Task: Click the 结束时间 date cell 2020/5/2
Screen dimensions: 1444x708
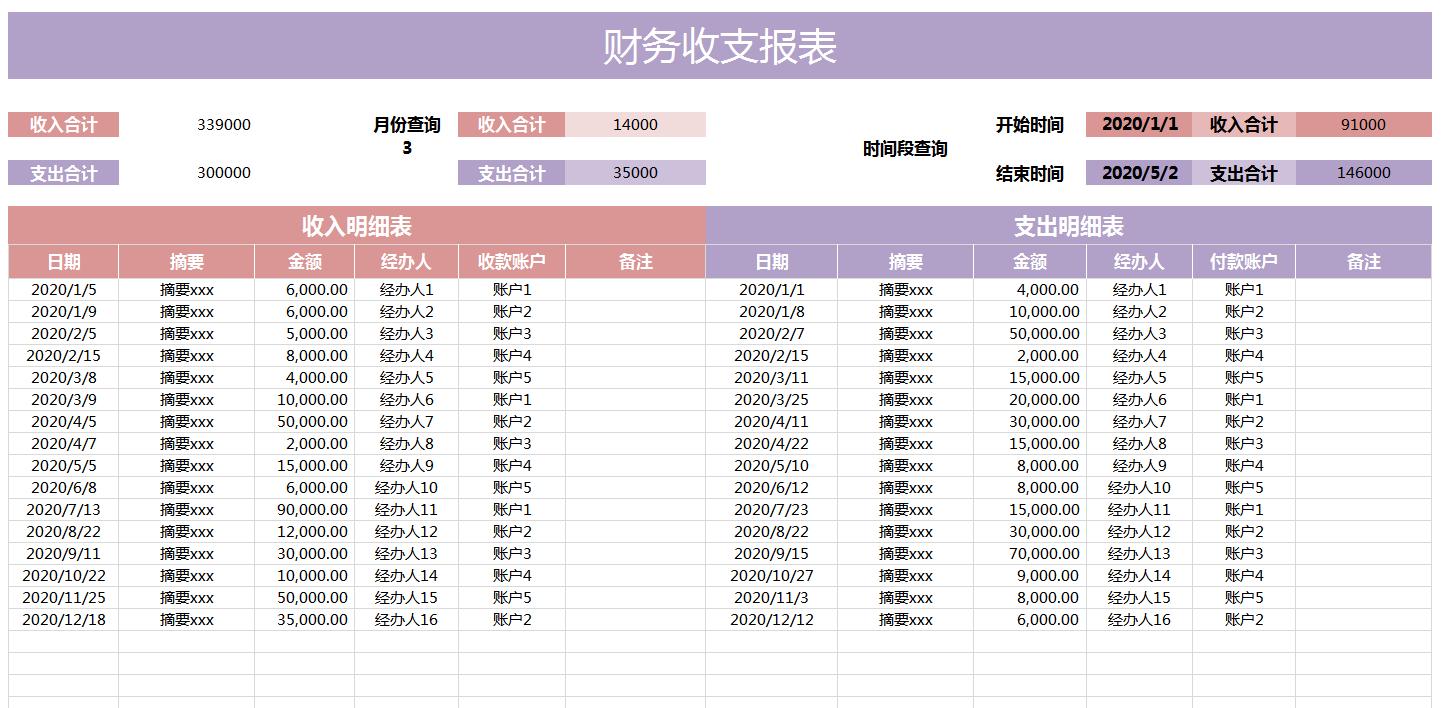Action: 1140,172
